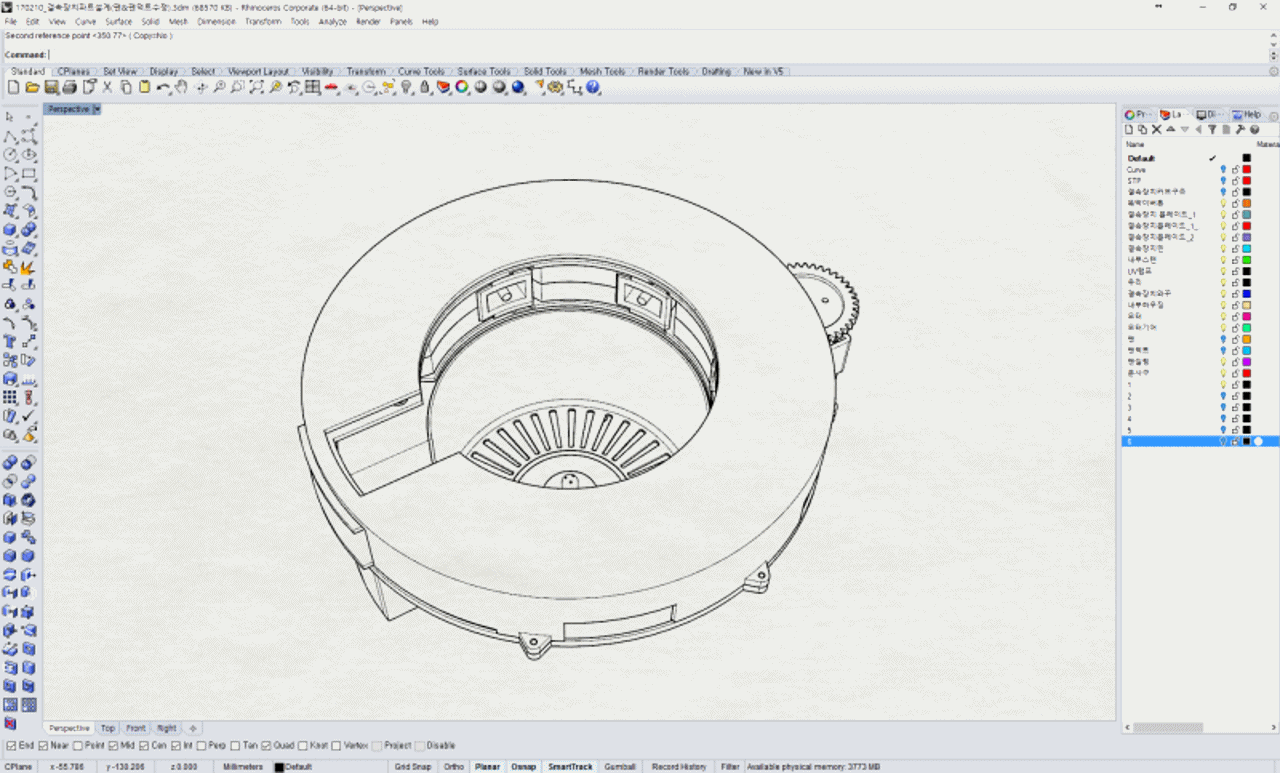Switch to the Curve Tools toolbar tab
This screenshot has width=1280, height=773.
[x=421, y=72]
